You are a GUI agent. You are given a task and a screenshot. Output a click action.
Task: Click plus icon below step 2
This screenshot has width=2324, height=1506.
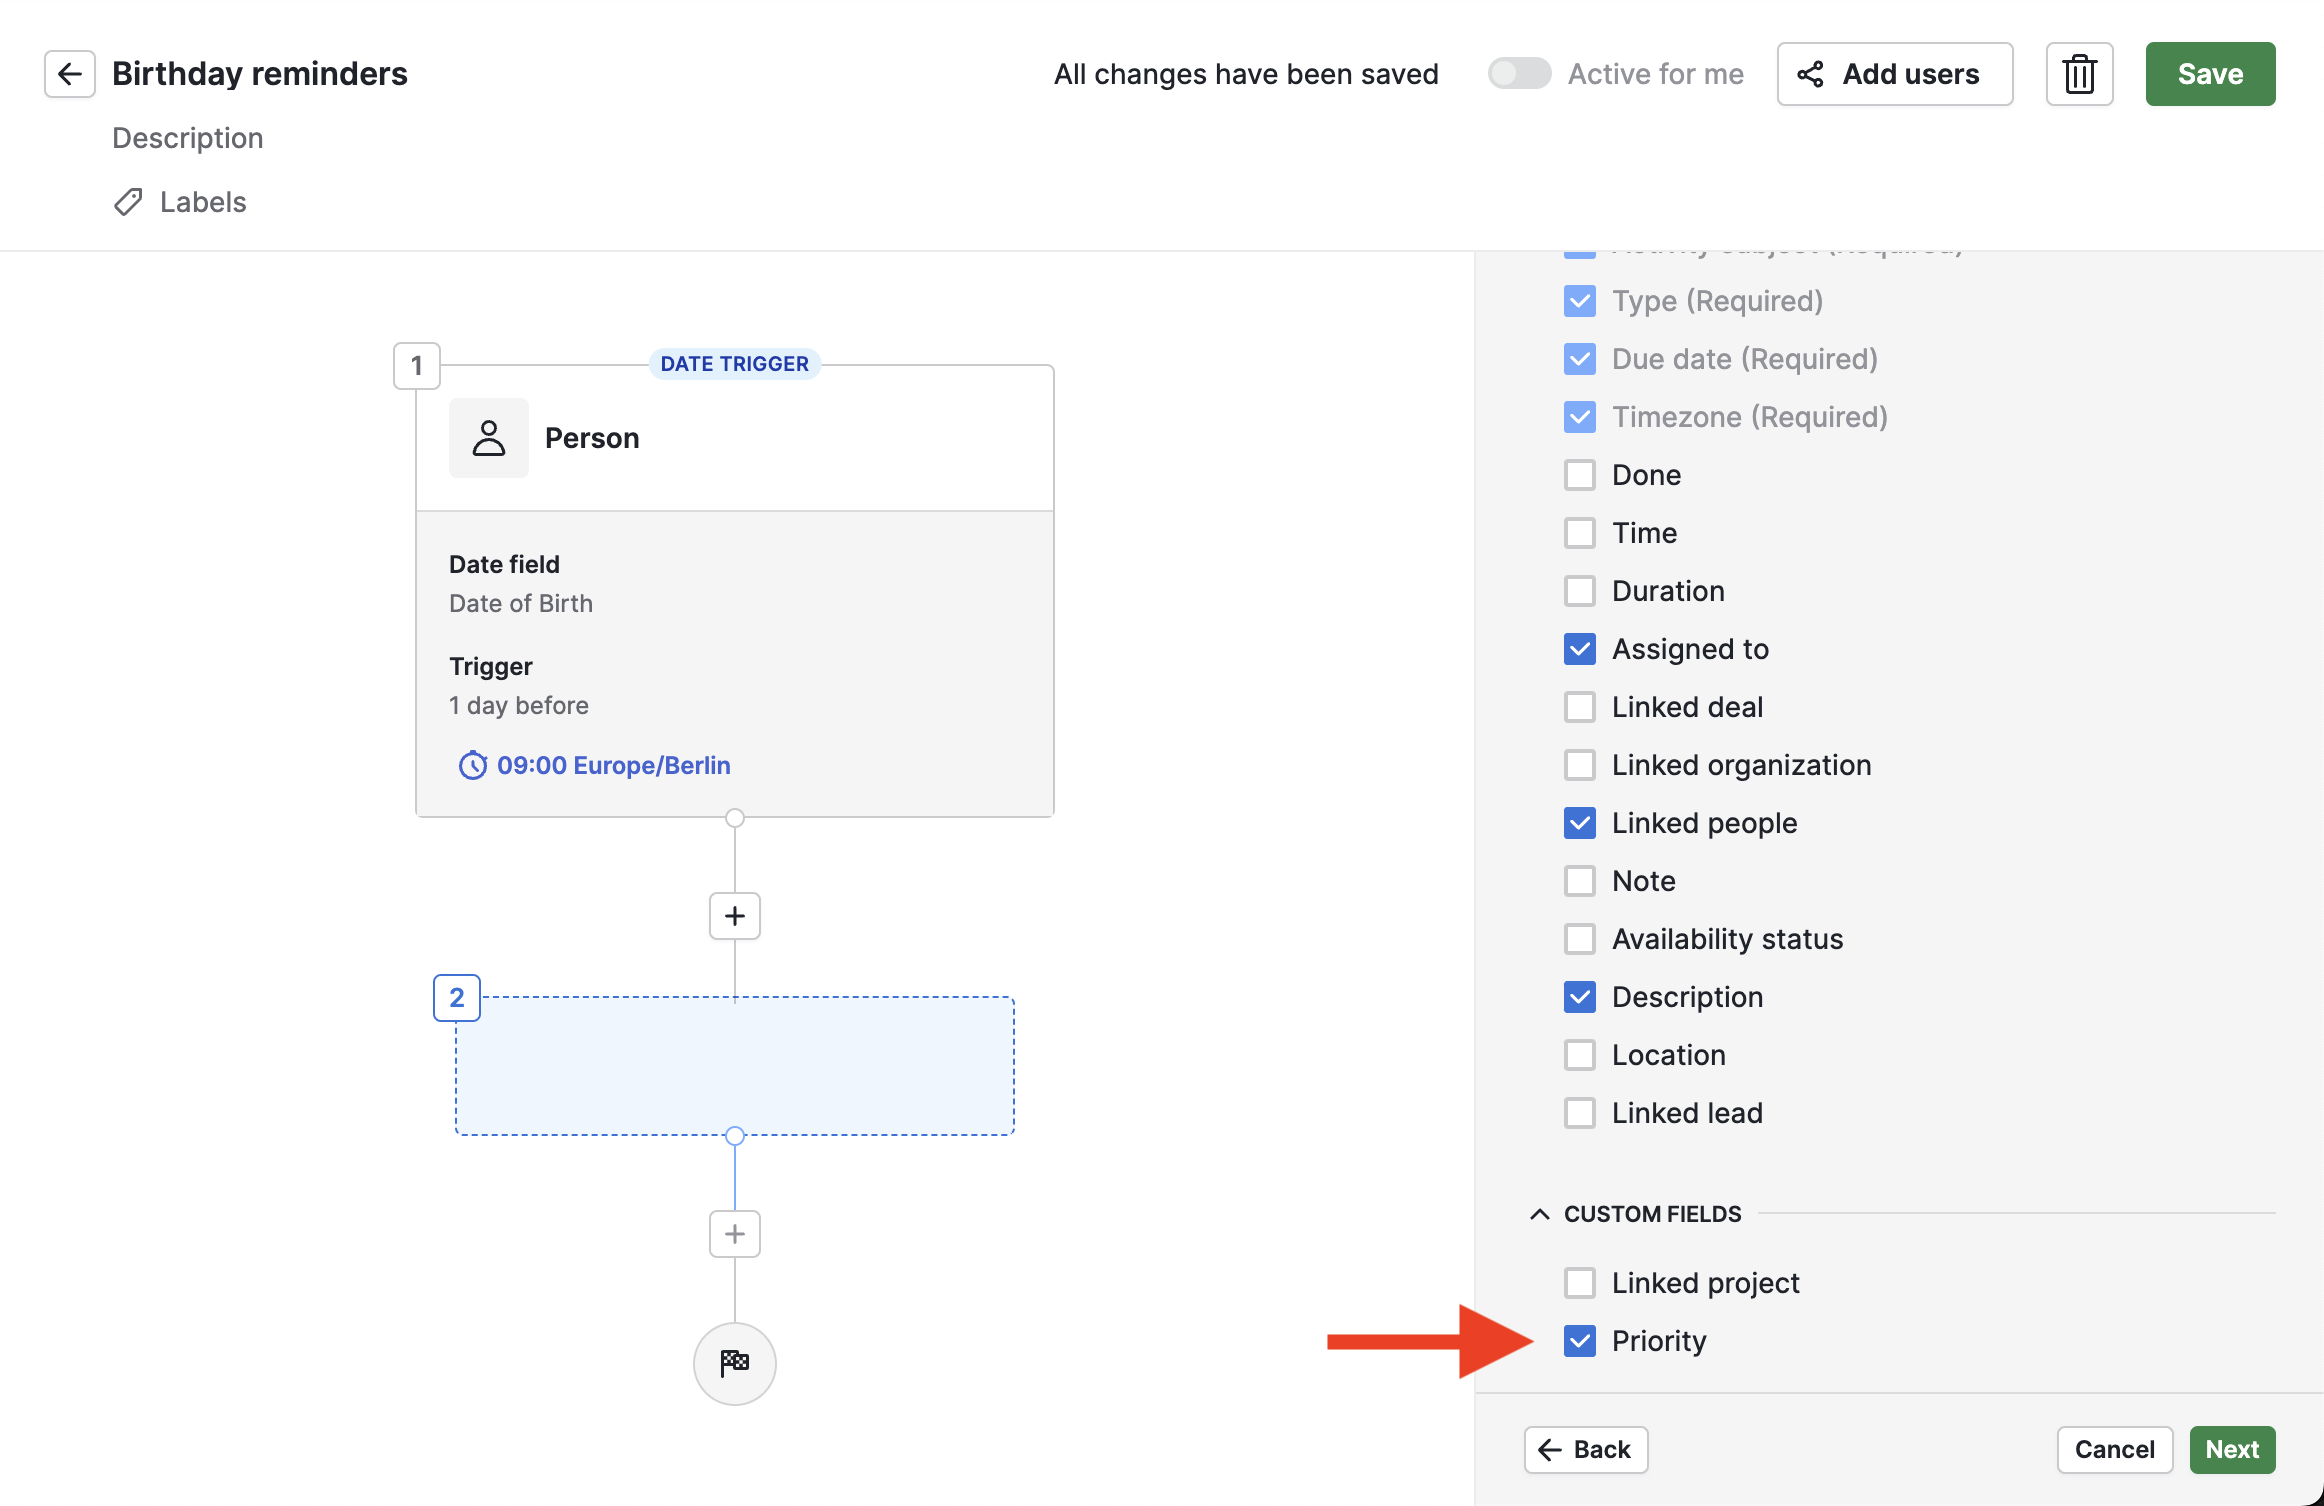tap(734, 1234)
